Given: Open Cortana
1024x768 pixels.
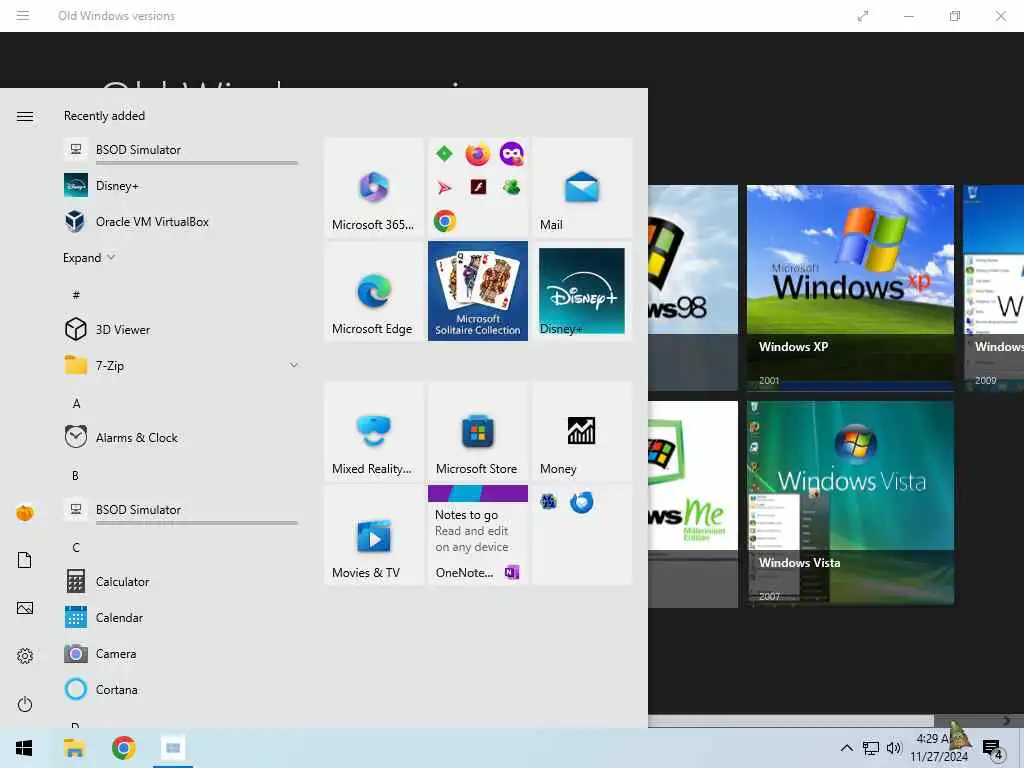Looking at the screenshot, I should point(181,689).
